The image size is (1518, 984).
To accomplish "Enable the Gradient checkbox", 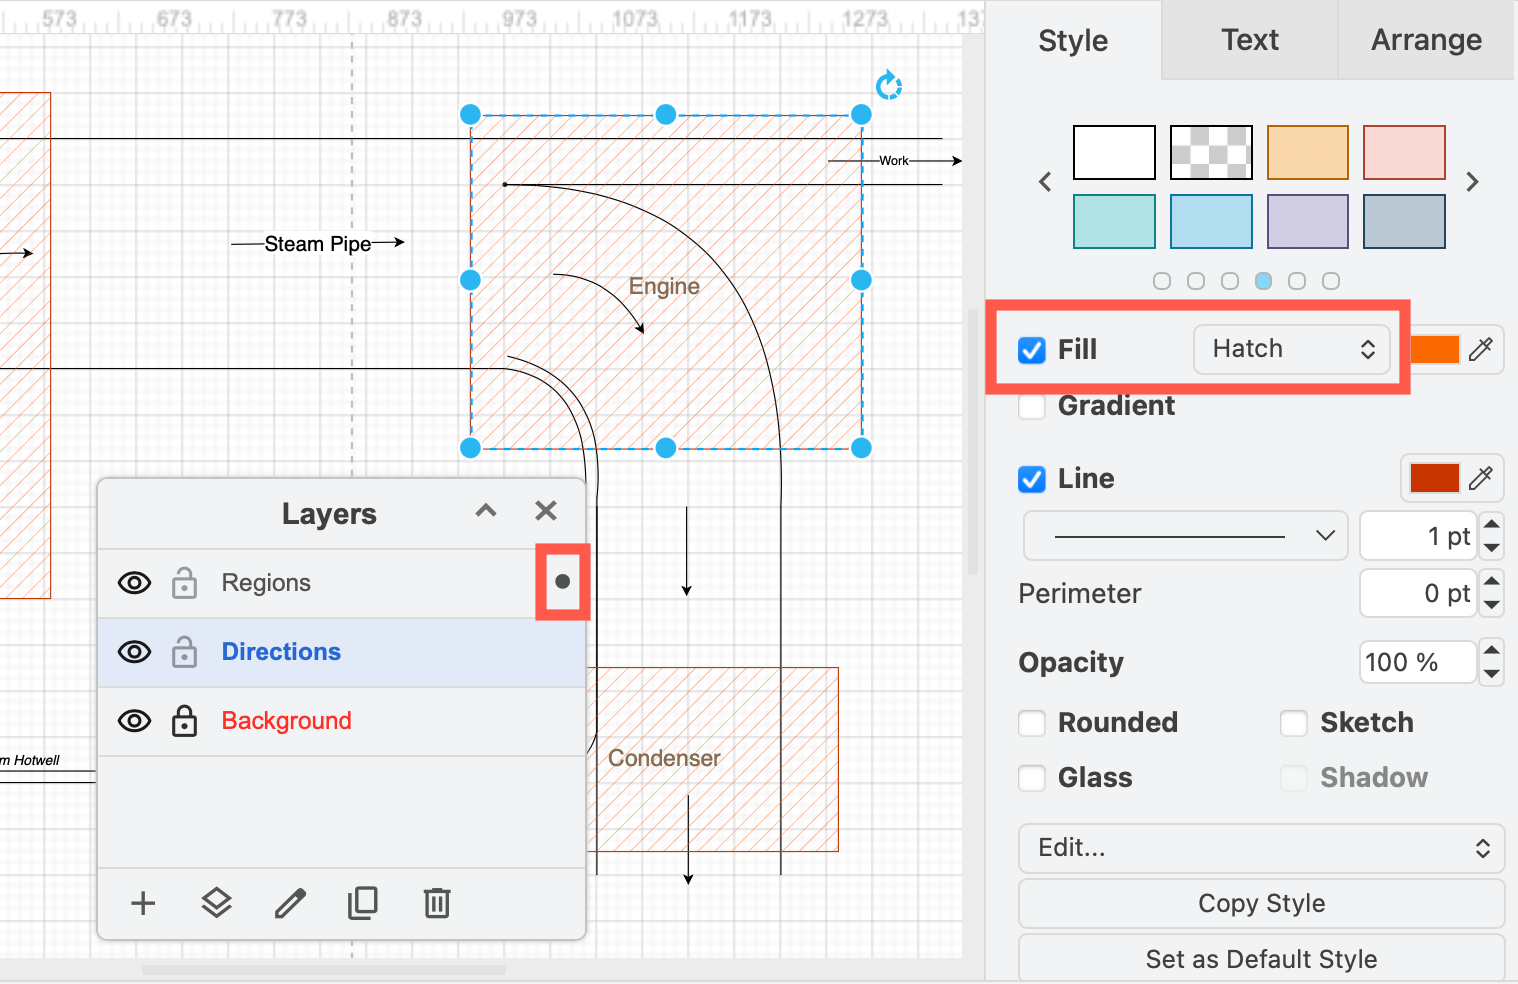I will [x=1032, y=406].
